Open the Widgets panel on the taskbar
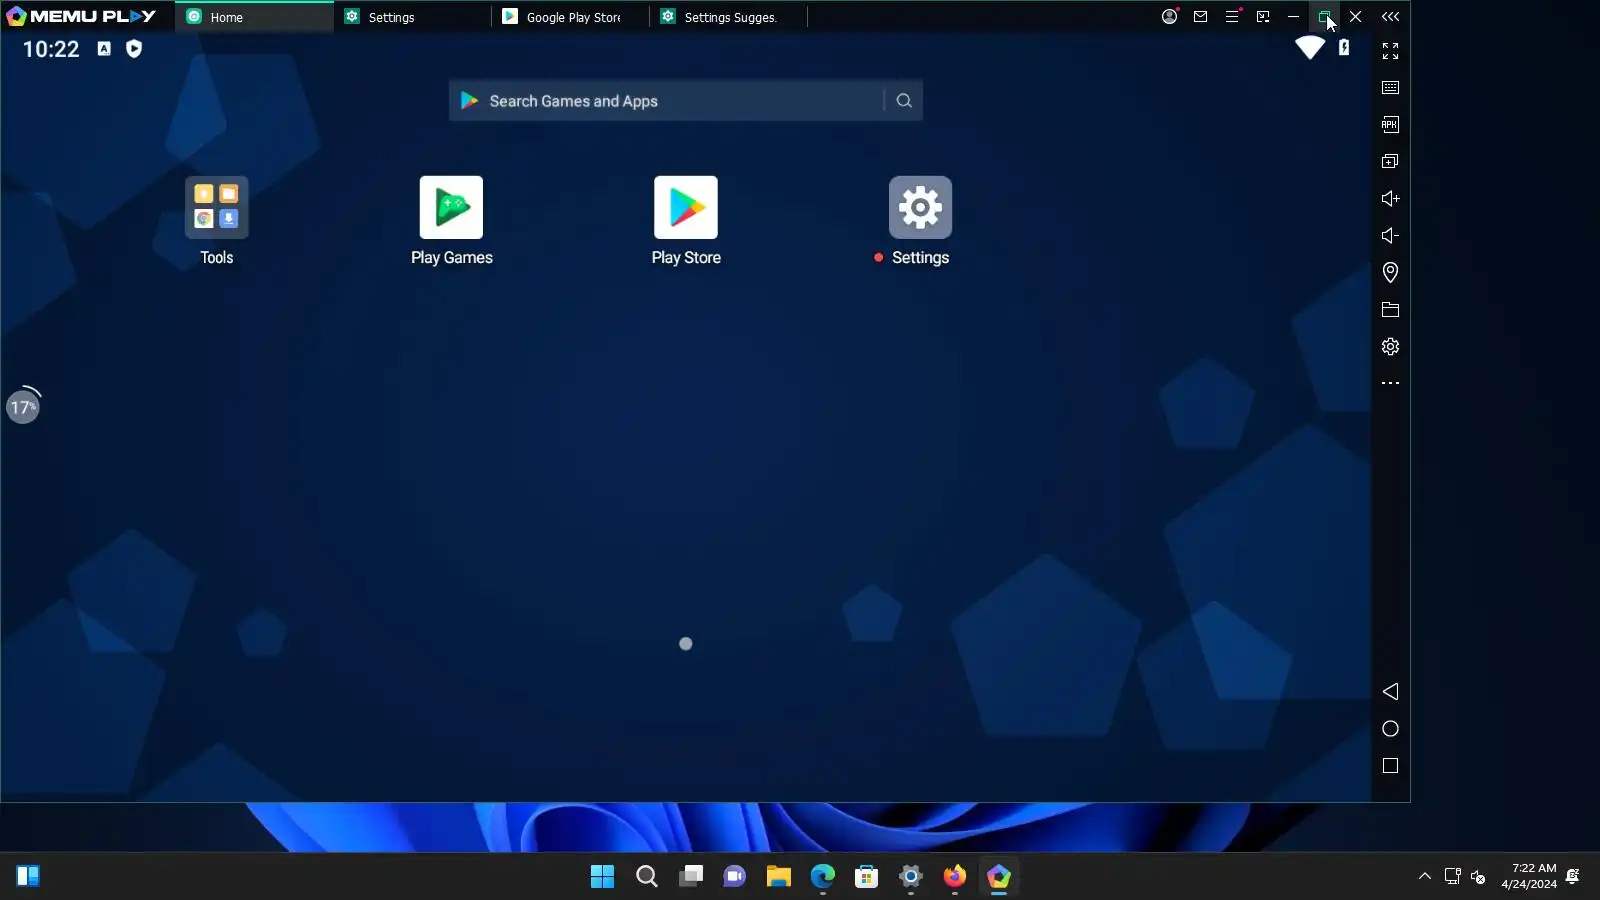Screen dimensions: 1600x900 [28, 877]
